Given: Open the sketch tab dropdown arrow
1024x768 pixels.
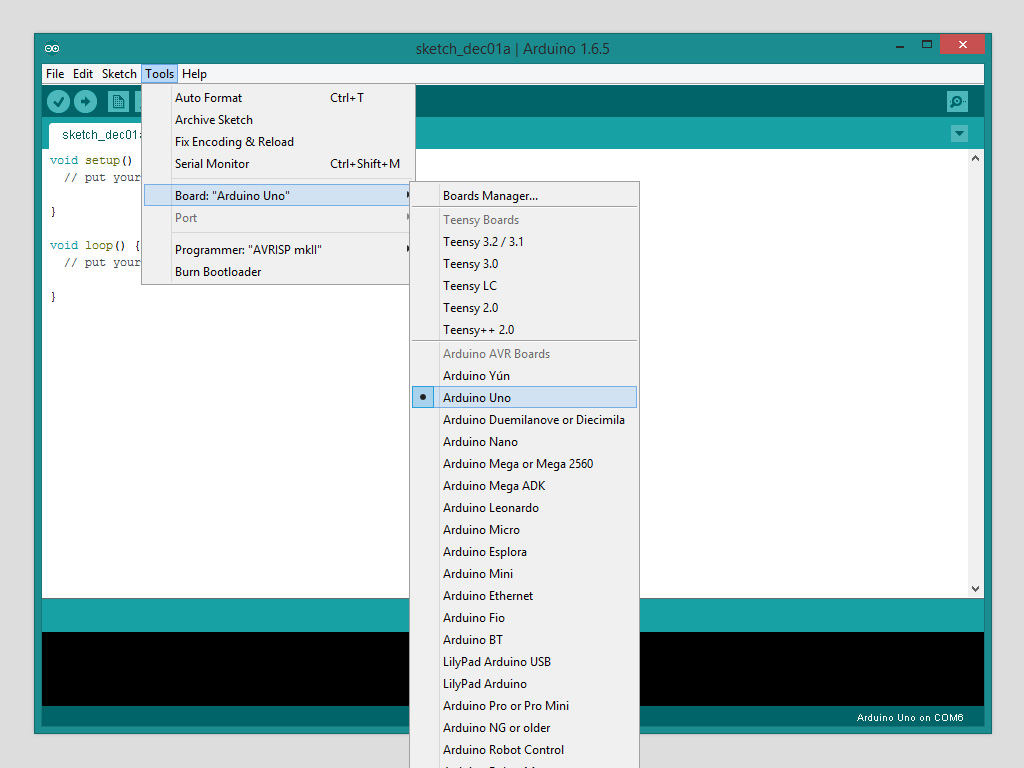Looking at the screenshot, I should pos(959,134).
